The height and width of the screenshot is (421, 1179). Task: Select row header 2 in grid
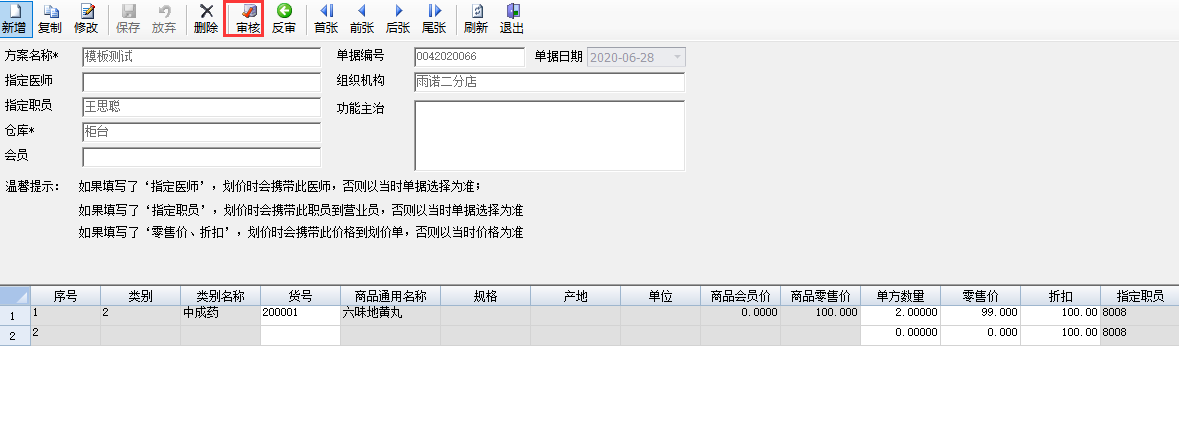15,336
